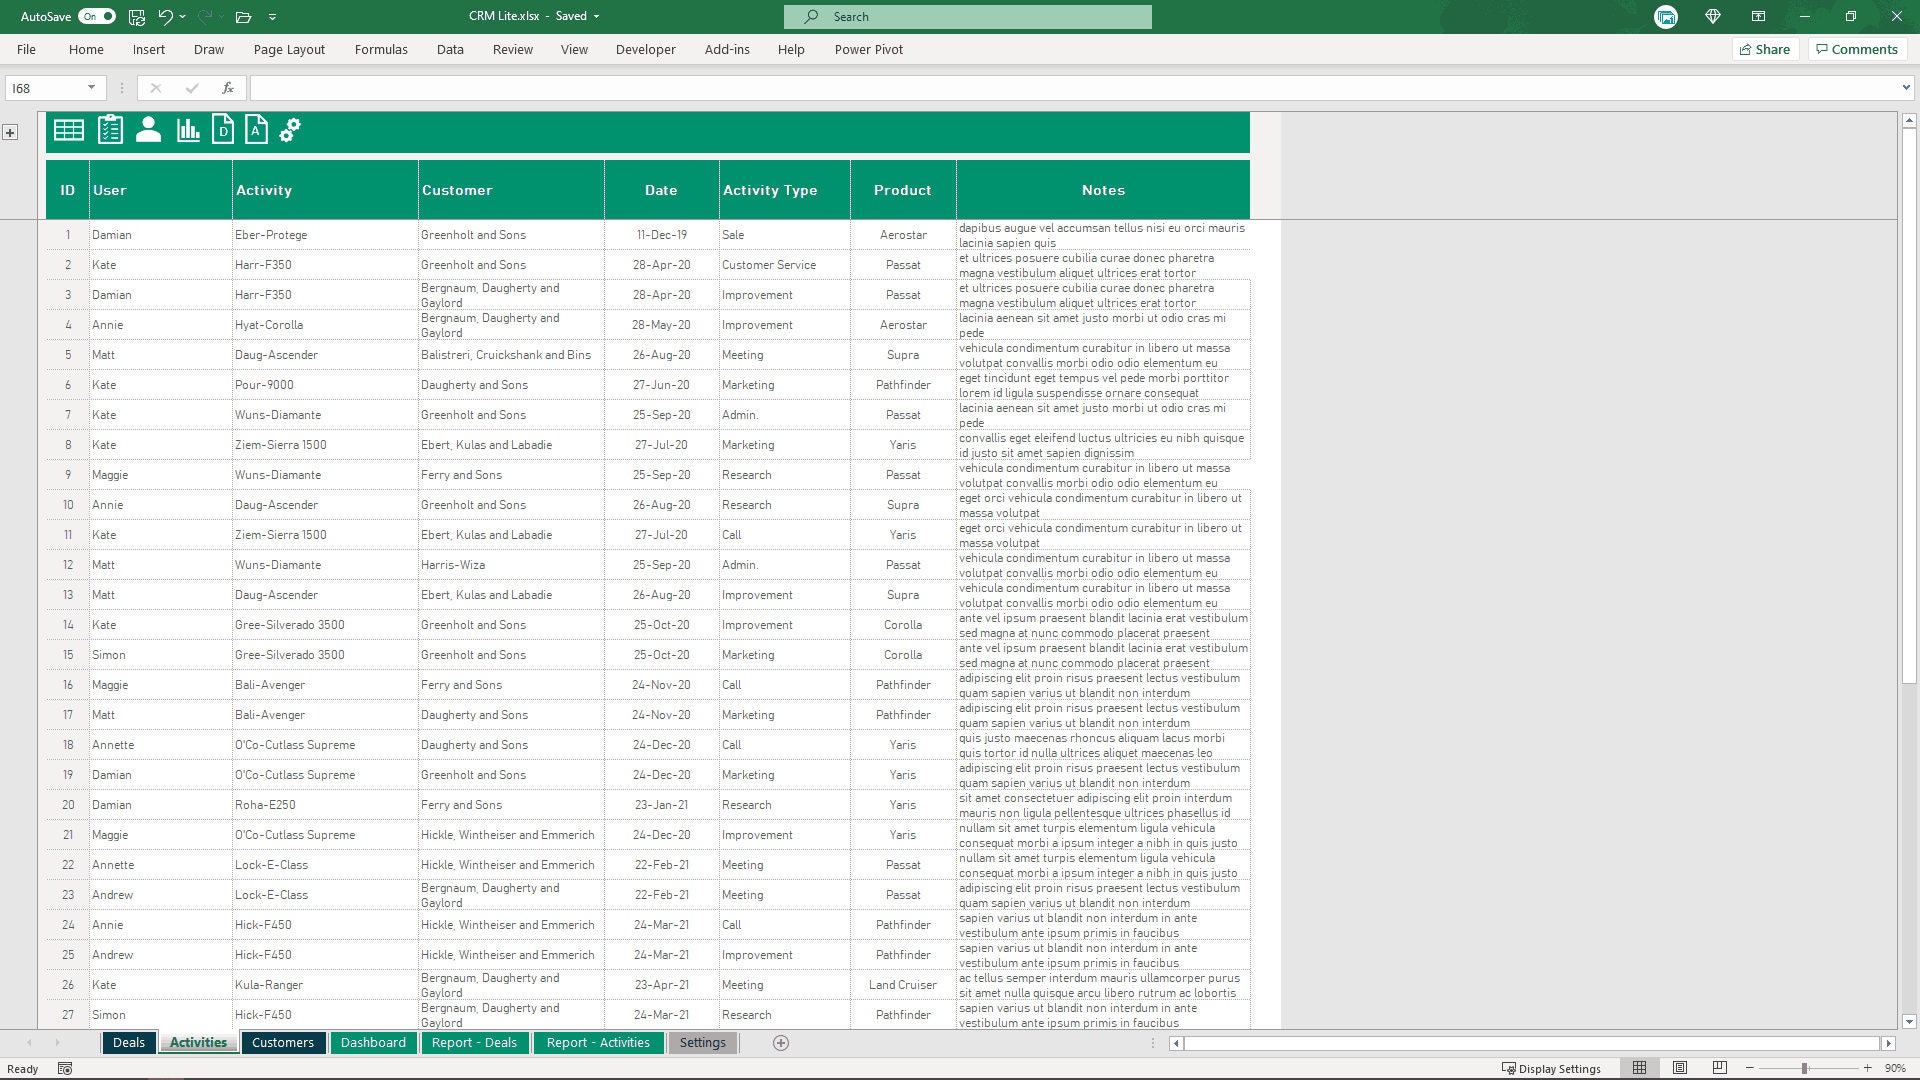Switch to the Deals sheet tab

coord(129,1043)
